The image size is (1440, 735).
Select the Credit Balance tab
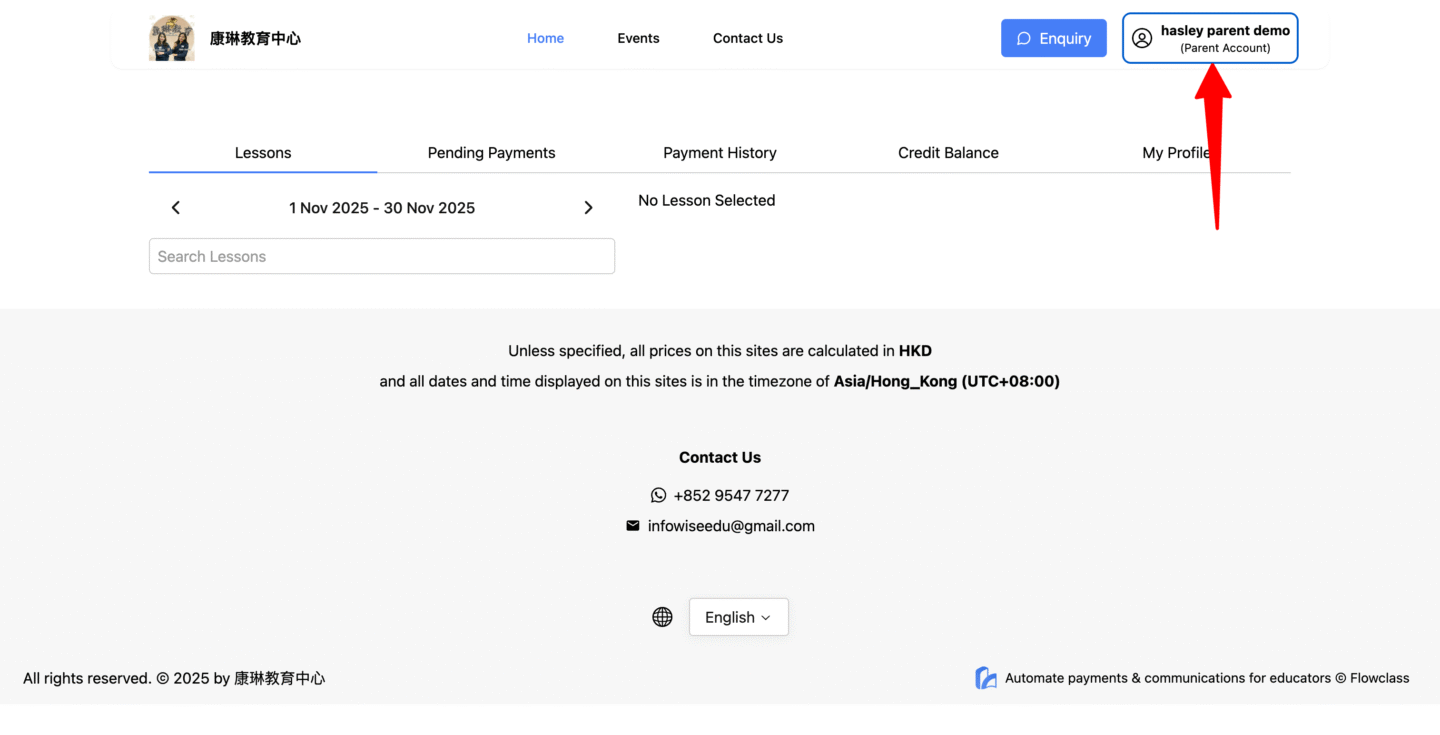point(948,153)
